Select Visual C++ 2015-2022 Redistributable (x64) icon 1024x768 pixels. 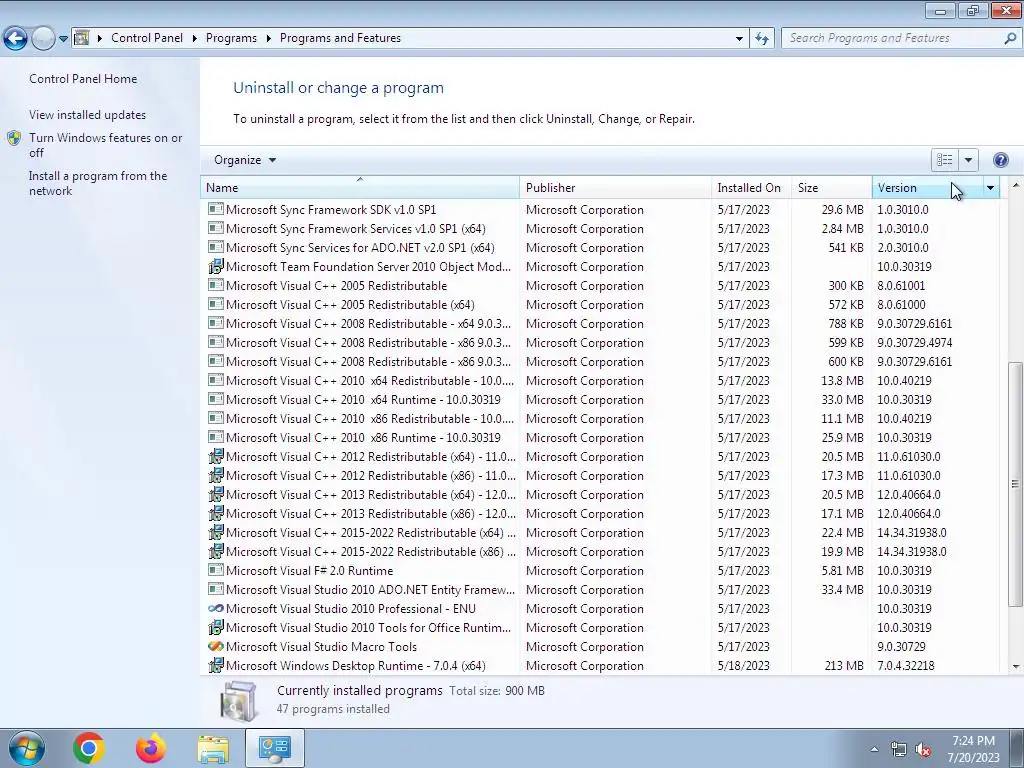point(216,532)
